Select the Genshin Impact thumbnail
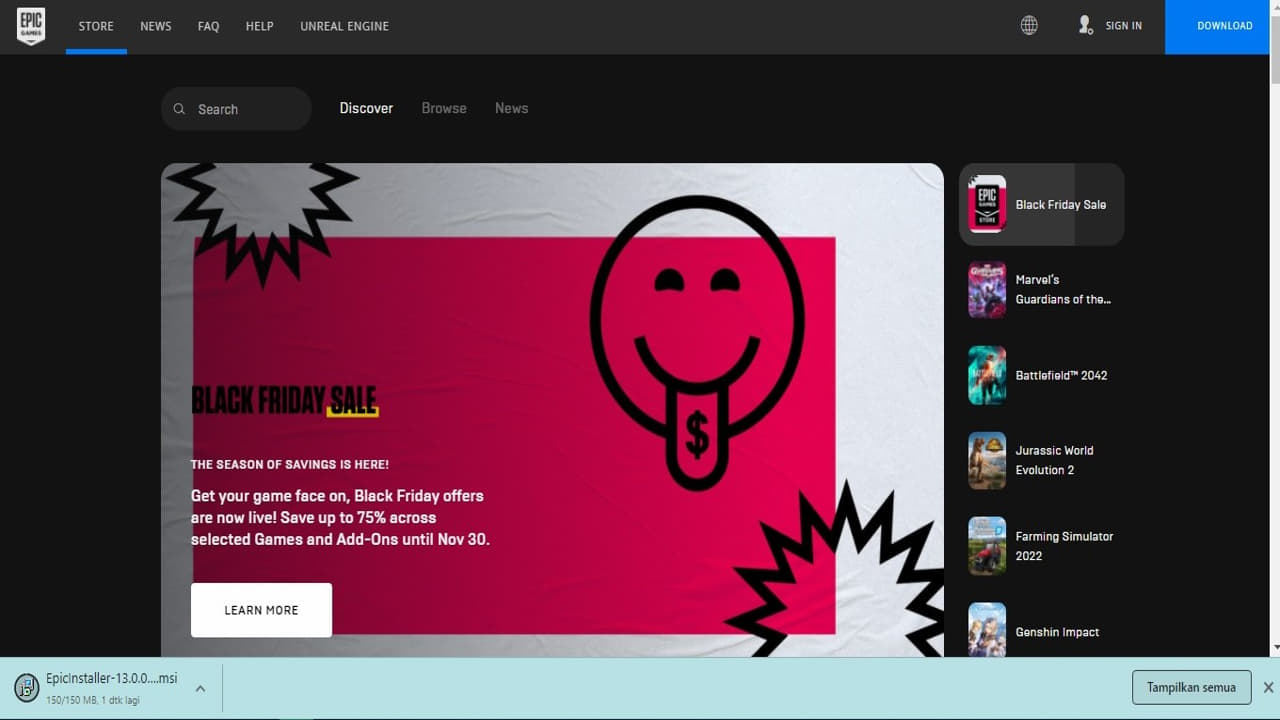 pos(987,629)
